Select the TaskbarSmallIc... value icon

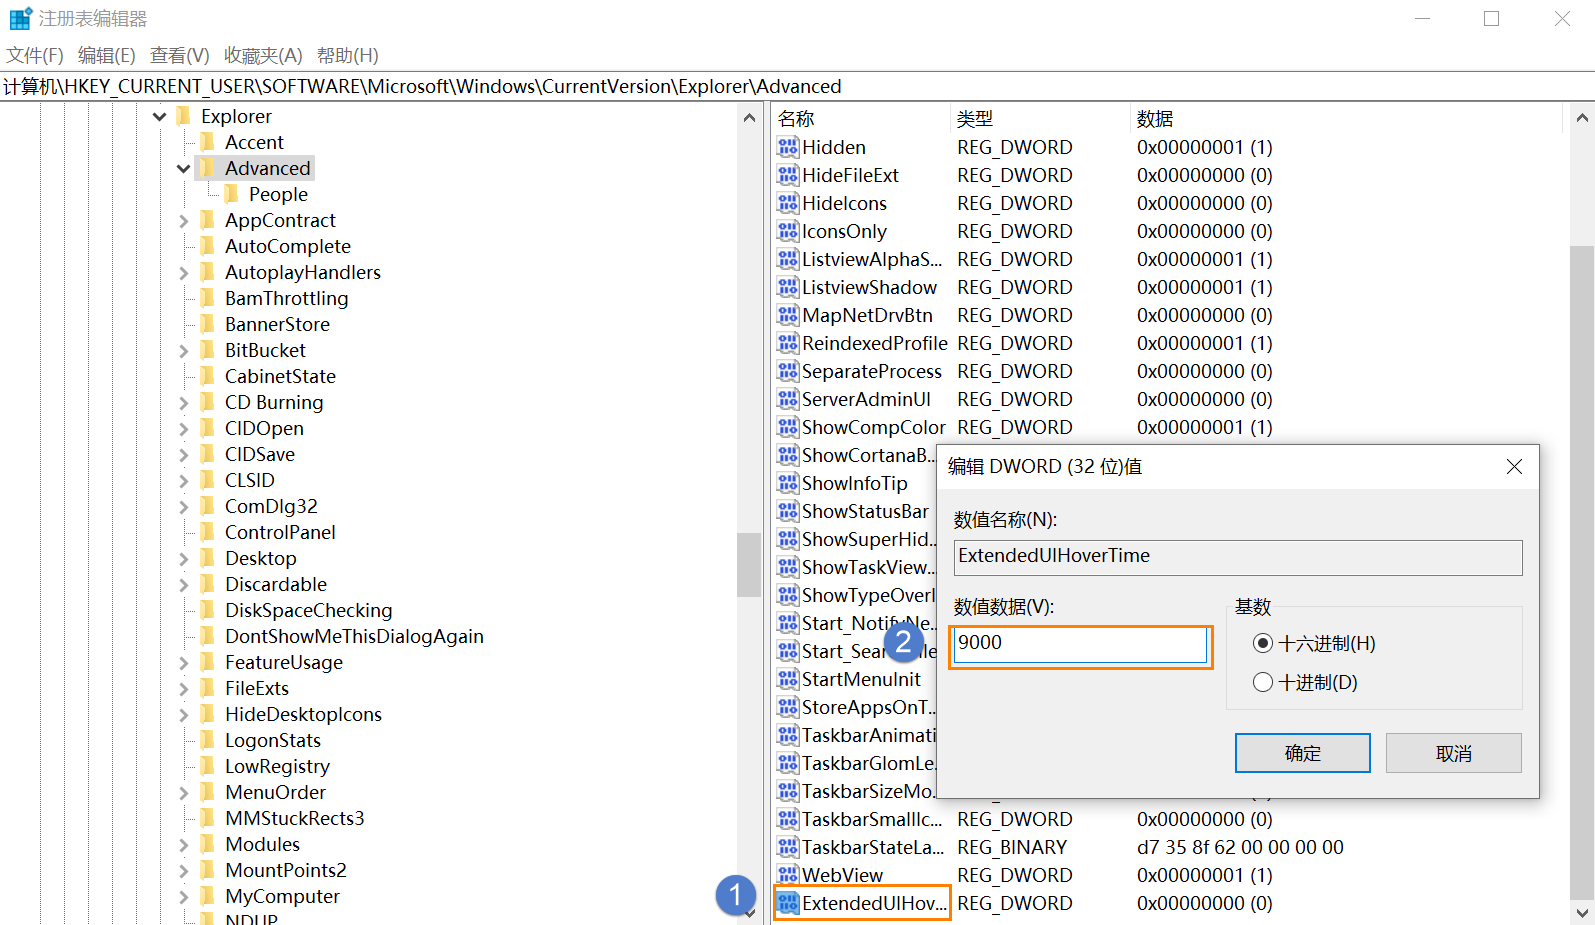coord(788,820)
